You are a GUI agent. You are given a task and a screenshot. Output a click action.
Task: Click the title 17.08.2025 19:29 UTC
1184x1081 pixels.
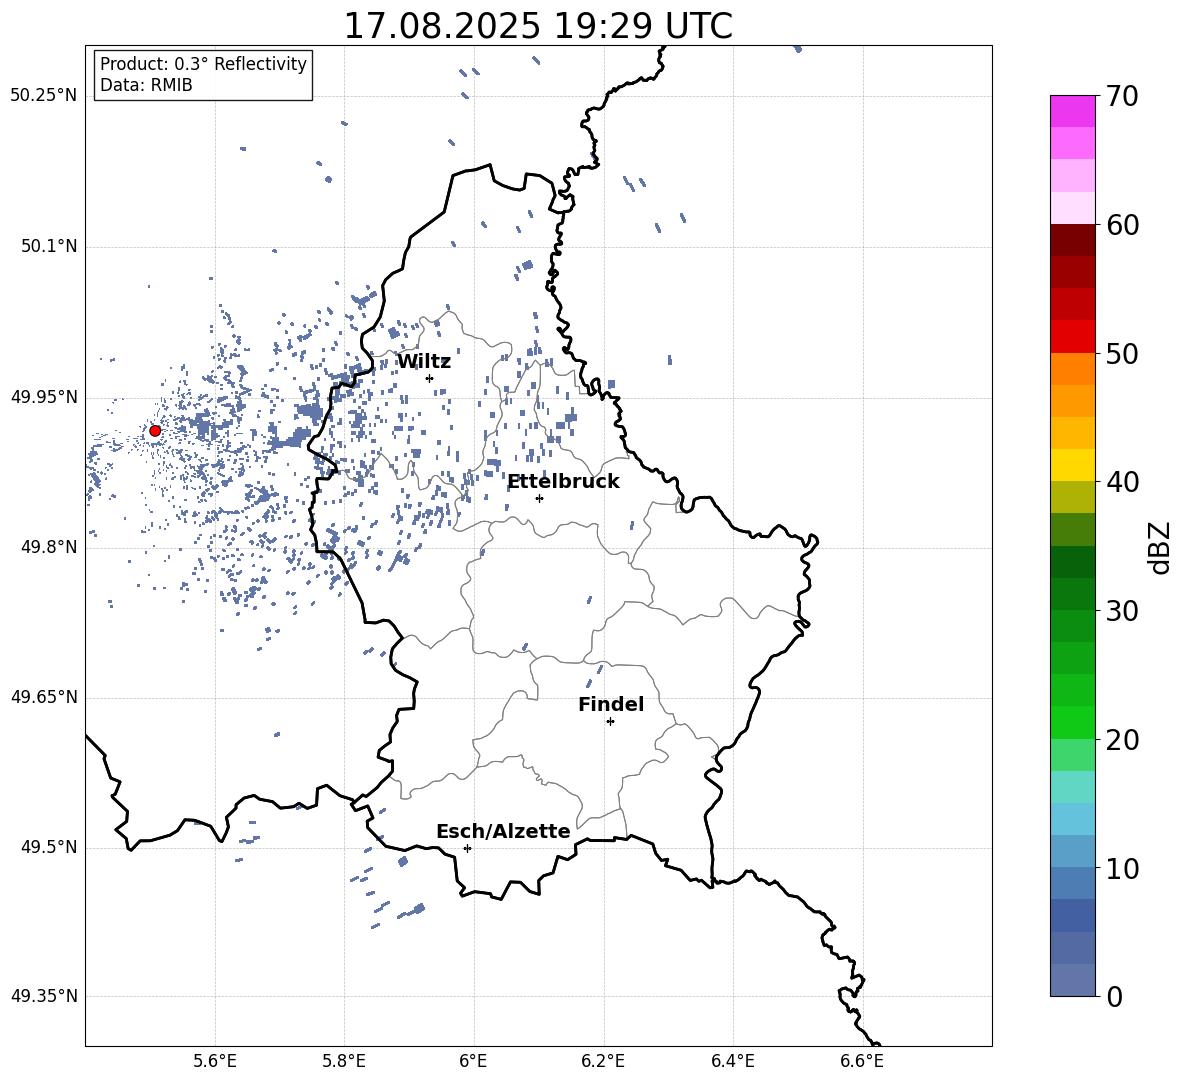point(538,26)
